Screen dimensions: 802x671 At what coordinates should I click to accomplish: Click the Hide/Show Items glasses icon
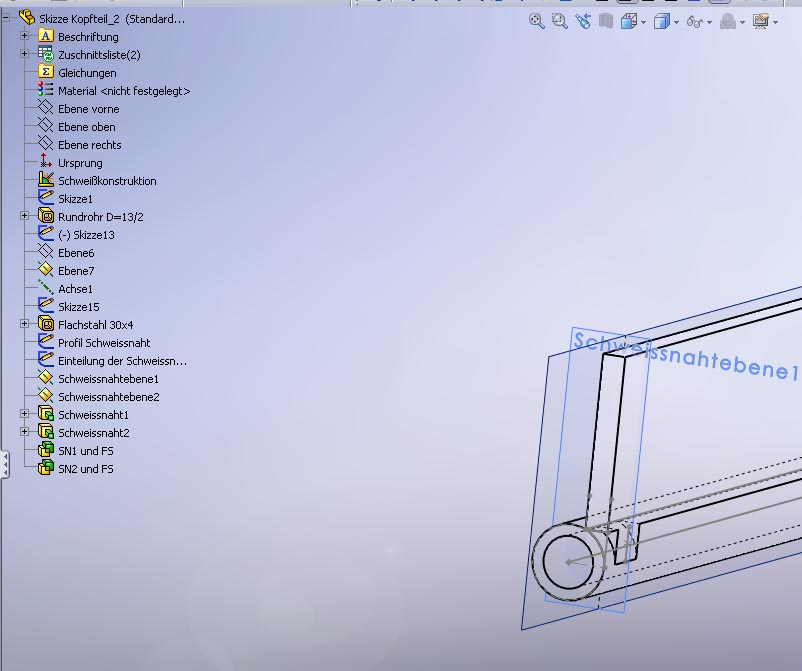(695, 21)
